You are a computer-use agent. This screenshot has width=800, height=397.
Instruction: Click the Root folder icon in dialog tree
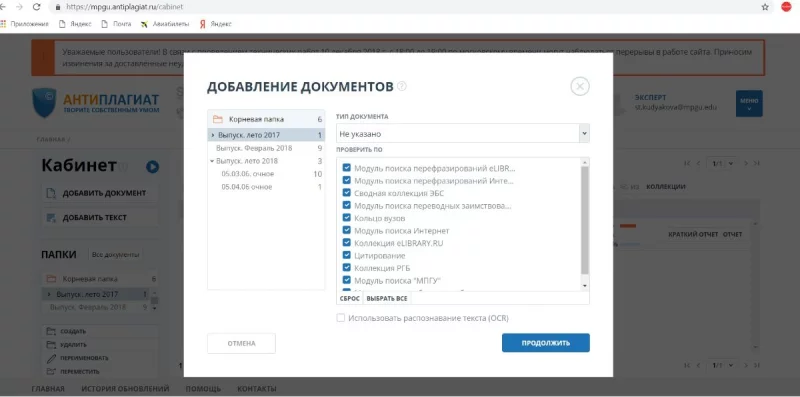click(218, 119)
